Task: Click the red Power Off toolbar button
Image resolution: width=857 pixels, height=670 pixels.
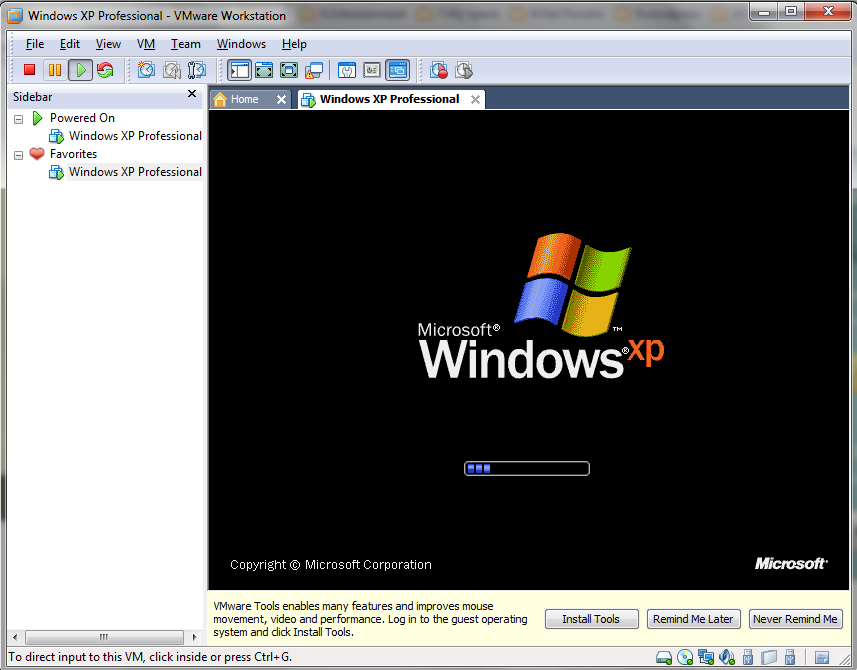Action: coord(29,70)
